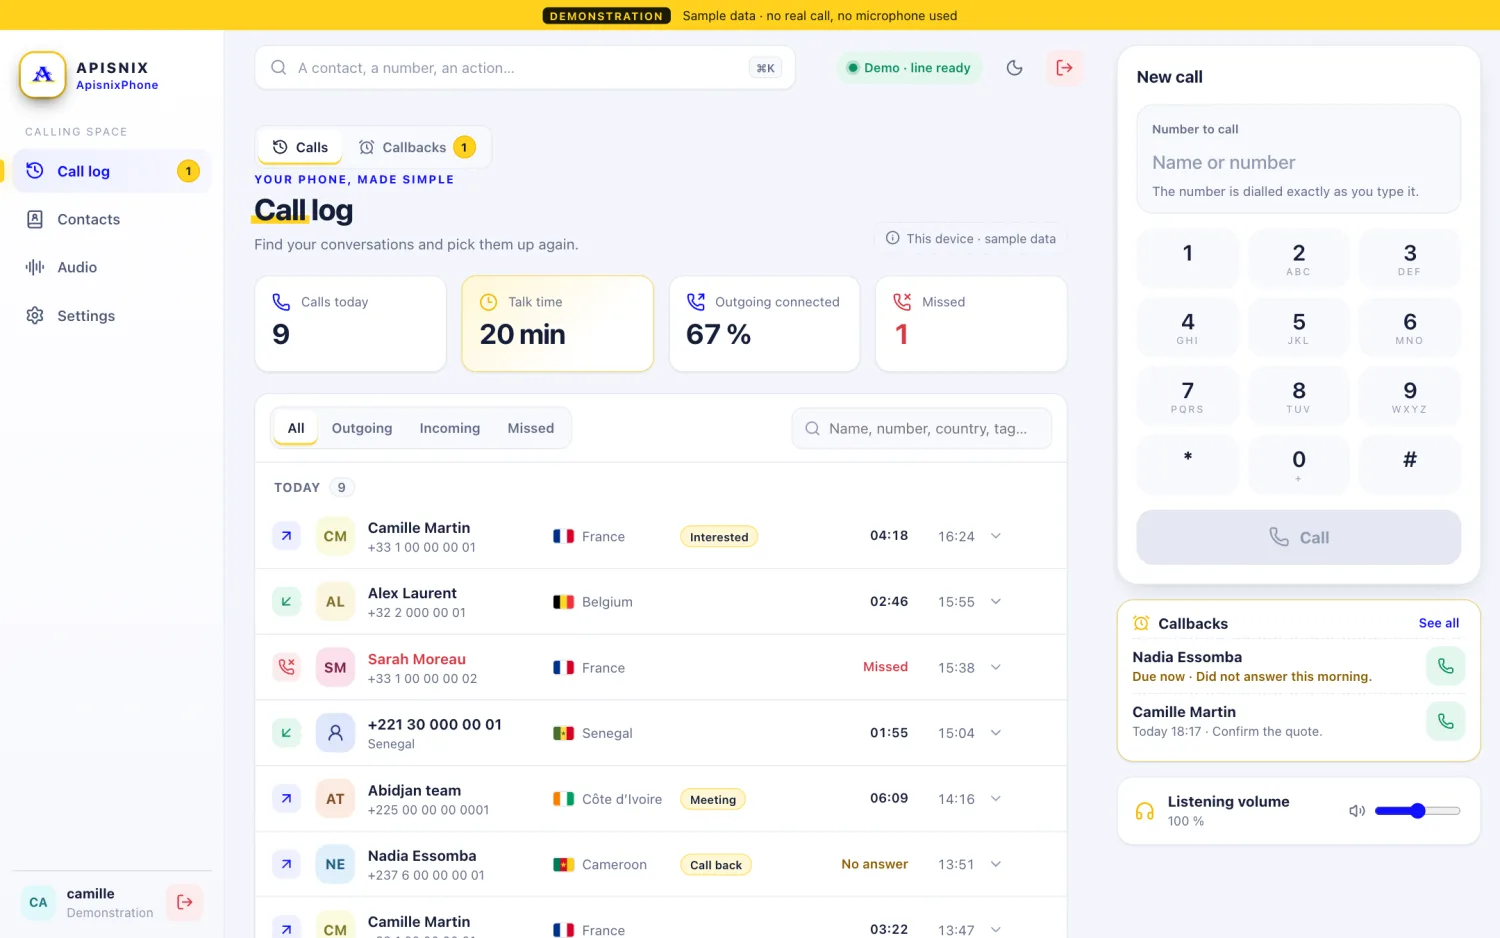Select the Calls tab

coord(300,147)
